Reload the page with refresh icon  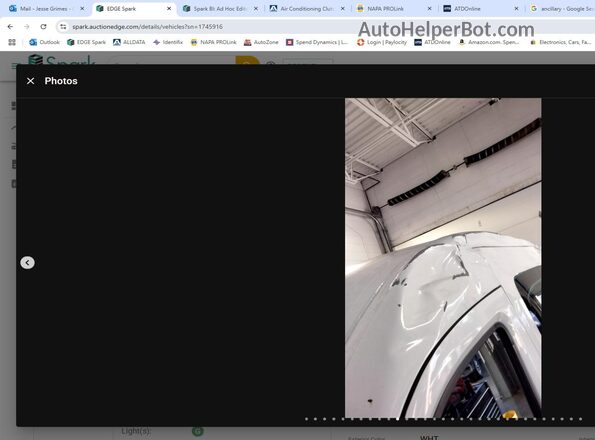pyautogui.click(x=43, y=27)
